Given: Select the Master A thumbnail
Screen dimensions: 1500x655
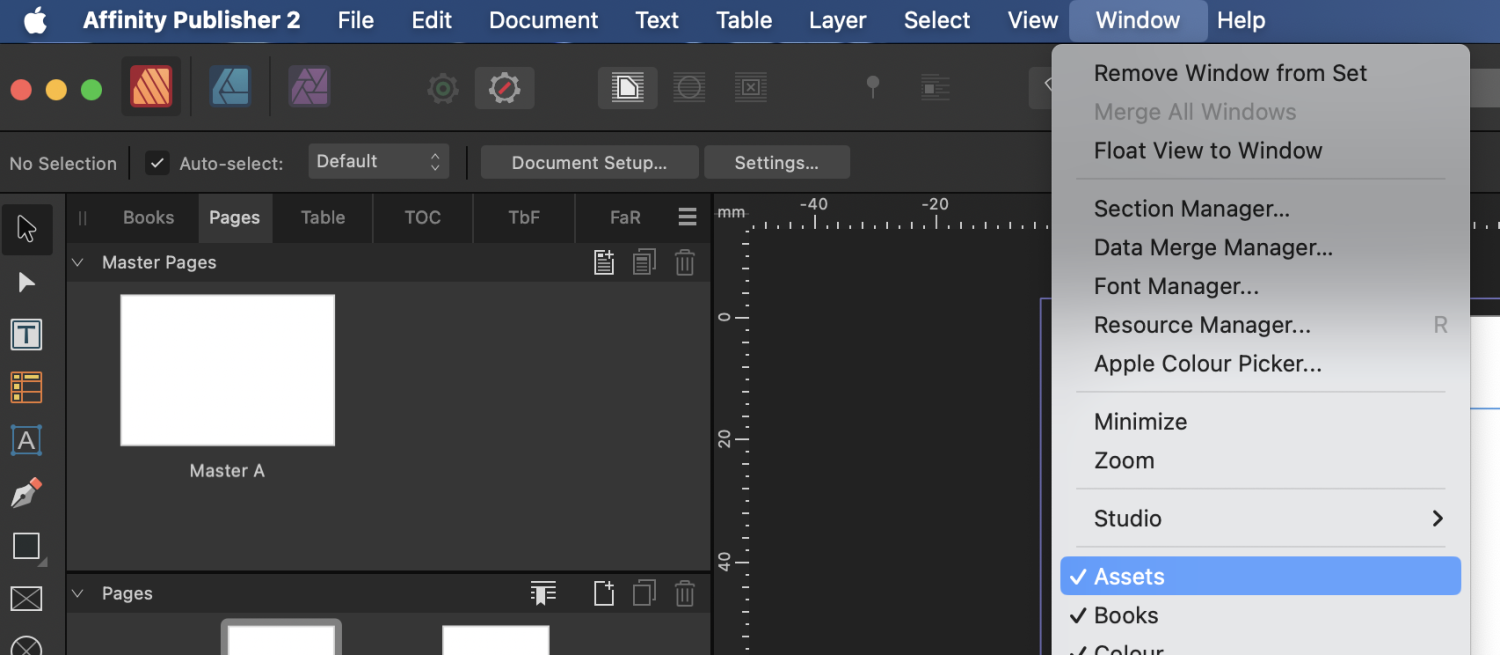Looking at the screenshot, I should (227, 370).
